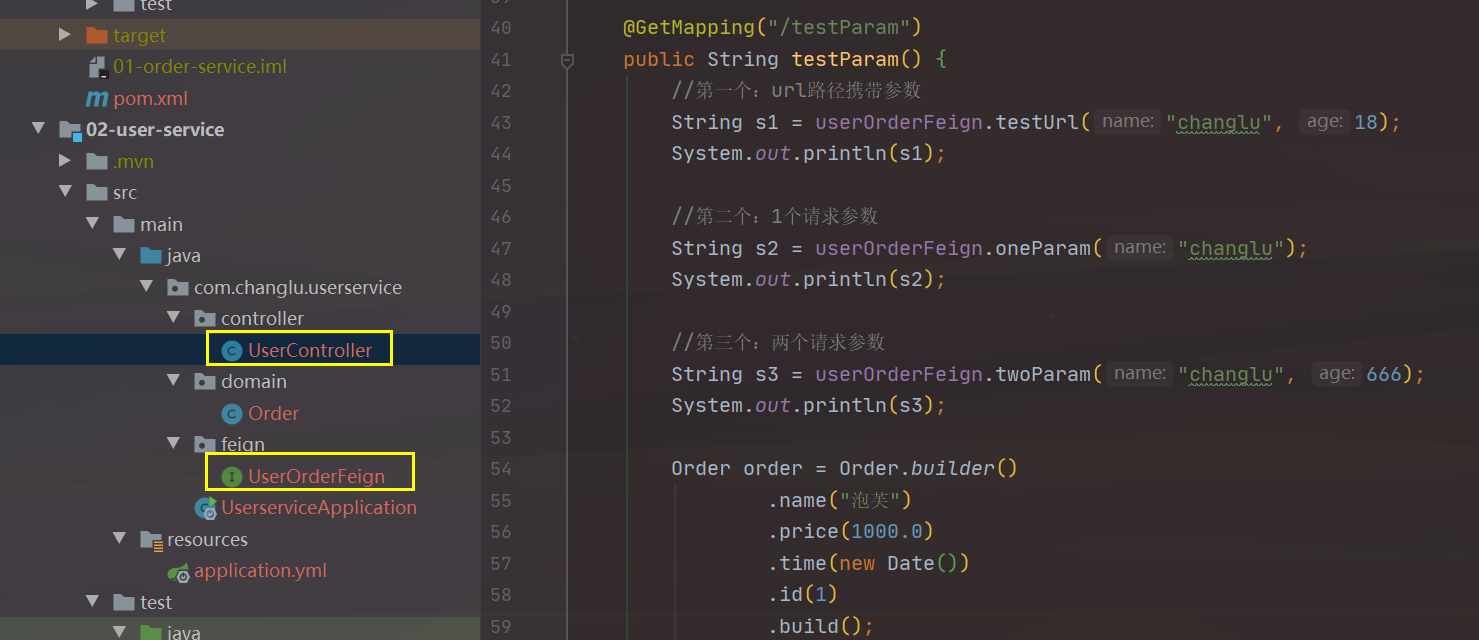Click the .mvn folder icon
Viewport: 1479px width, 640px height.
(96, 161)
